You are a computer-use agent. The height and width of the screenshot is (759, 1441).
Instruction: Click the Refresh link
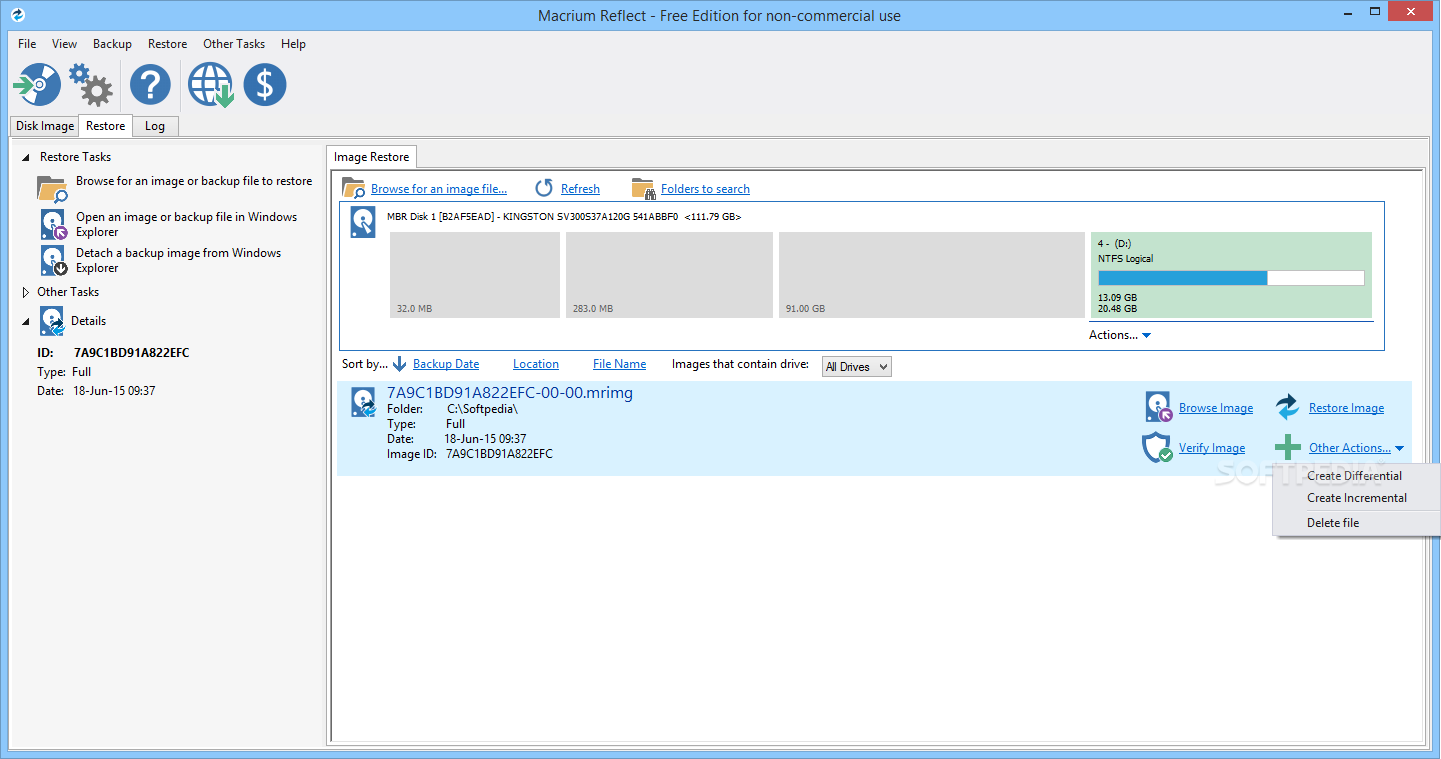[580, 189]
